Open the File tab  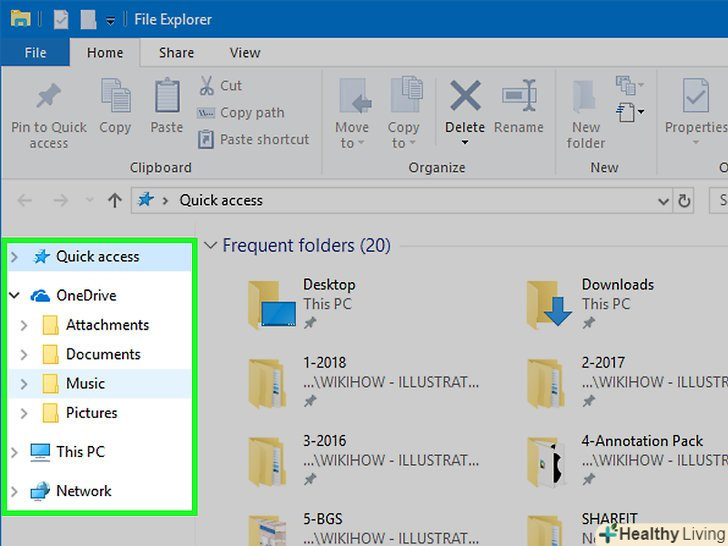[x=35, y=52]
